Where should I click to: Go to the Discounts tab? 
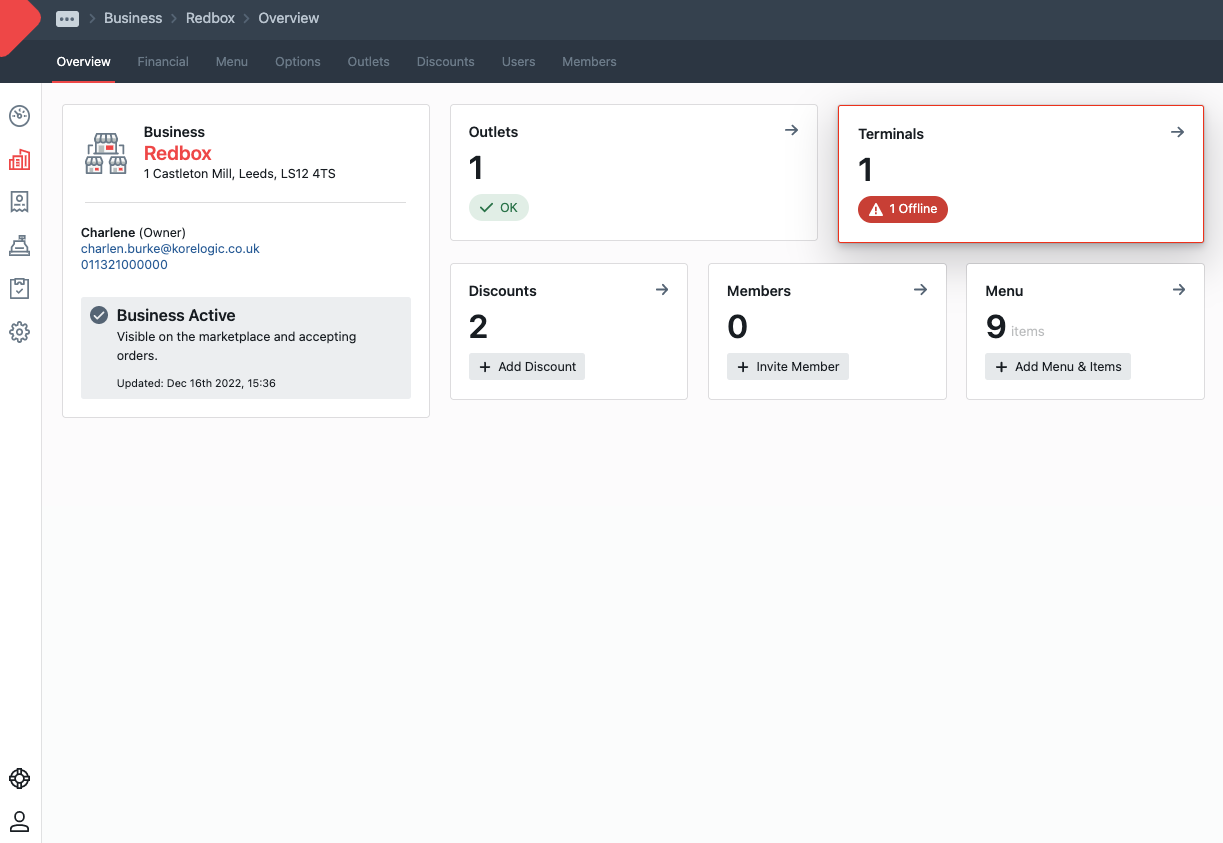click(x=445, y=62)
